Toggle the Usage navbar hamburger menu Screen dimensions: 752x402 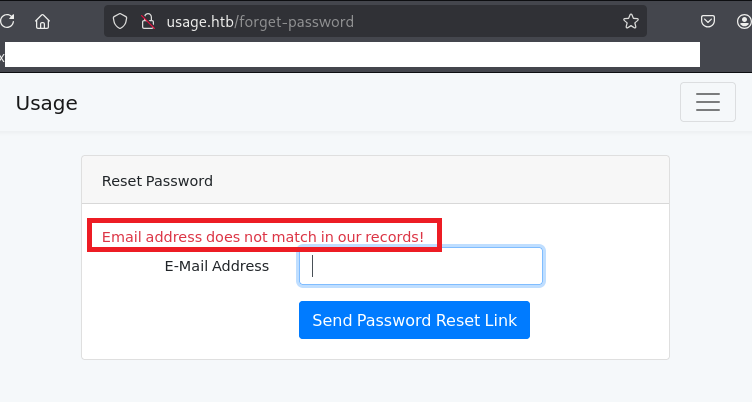[x=708, y=102]
